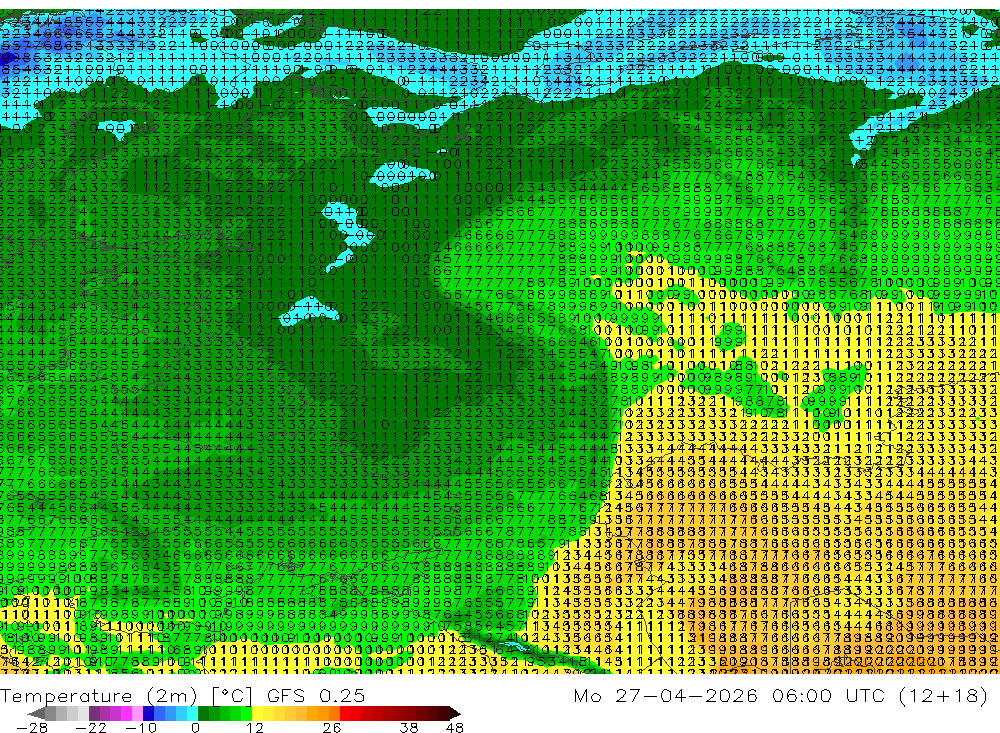Click the gray left arrow of color scale
Image resolution: width=1000 pixels, height=733 pixels.
[36, 714]
